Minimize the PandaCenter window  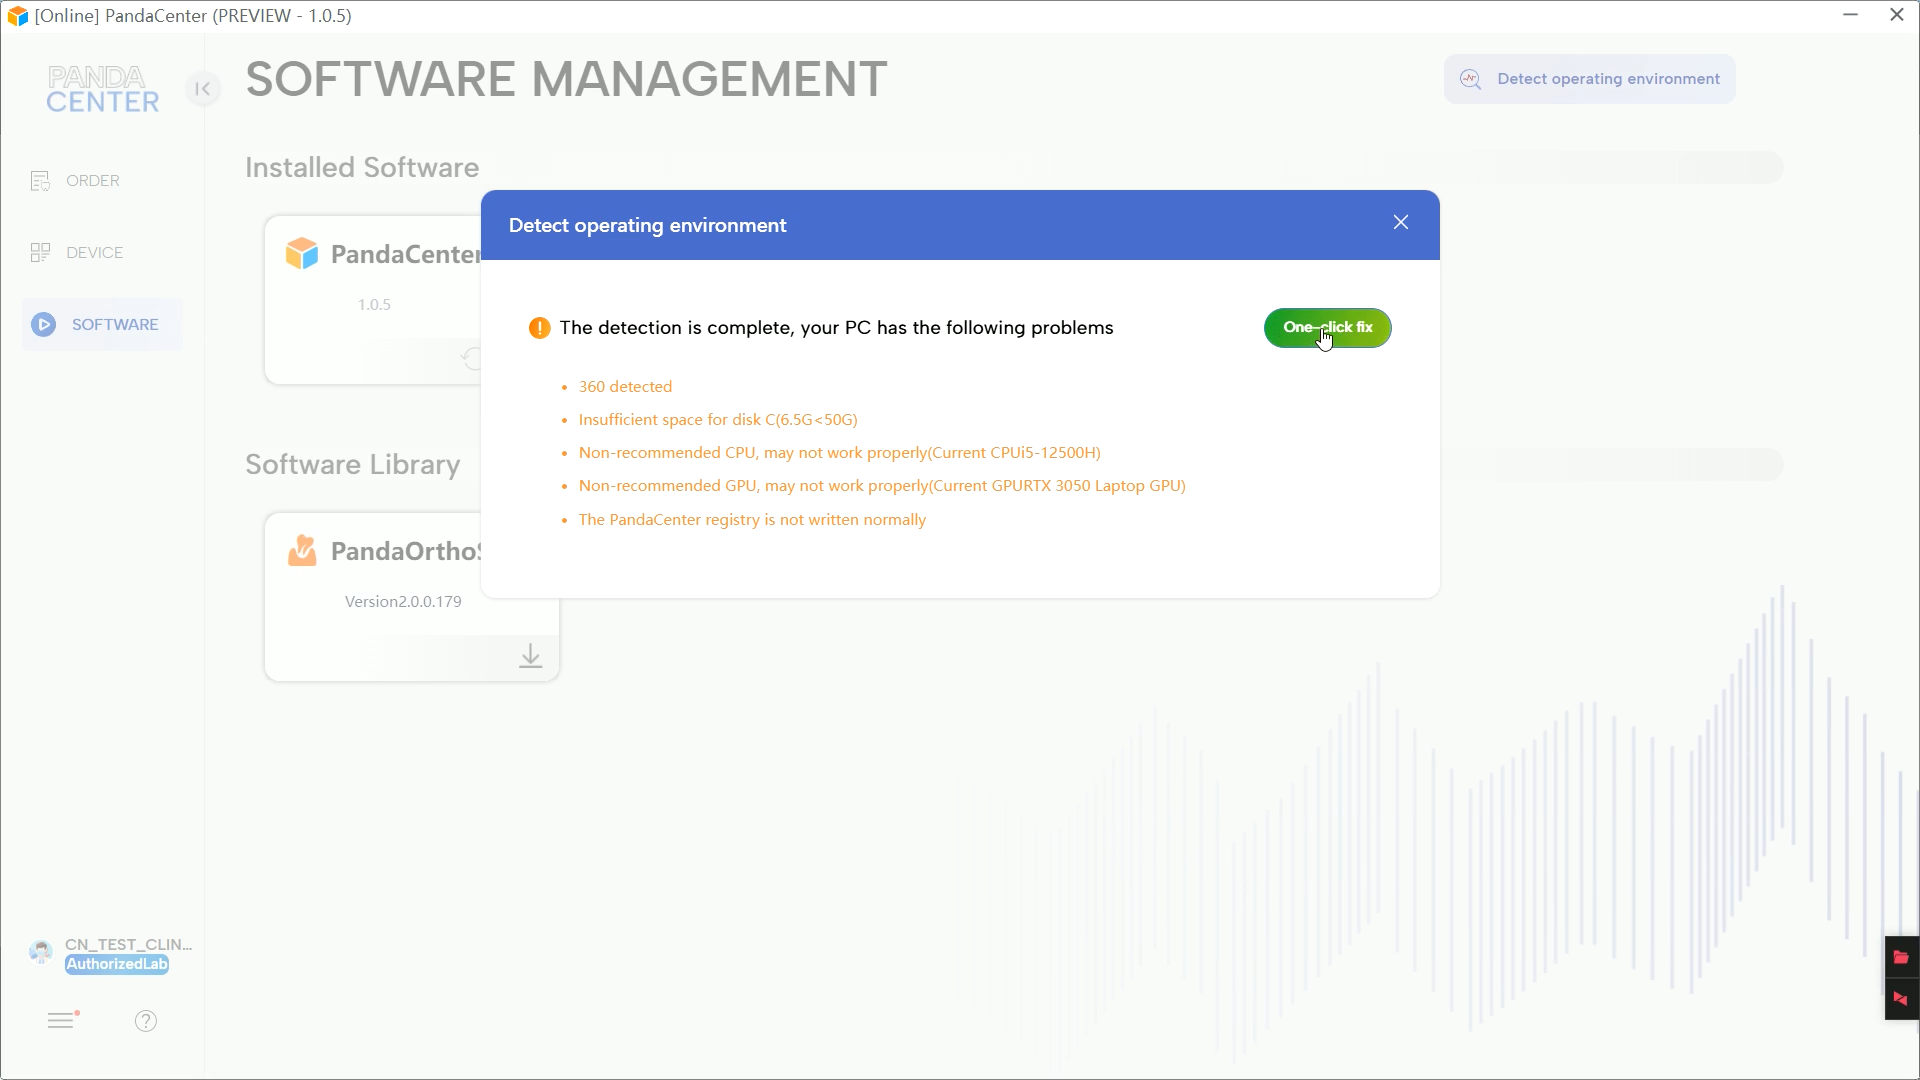click(1850, 15)
